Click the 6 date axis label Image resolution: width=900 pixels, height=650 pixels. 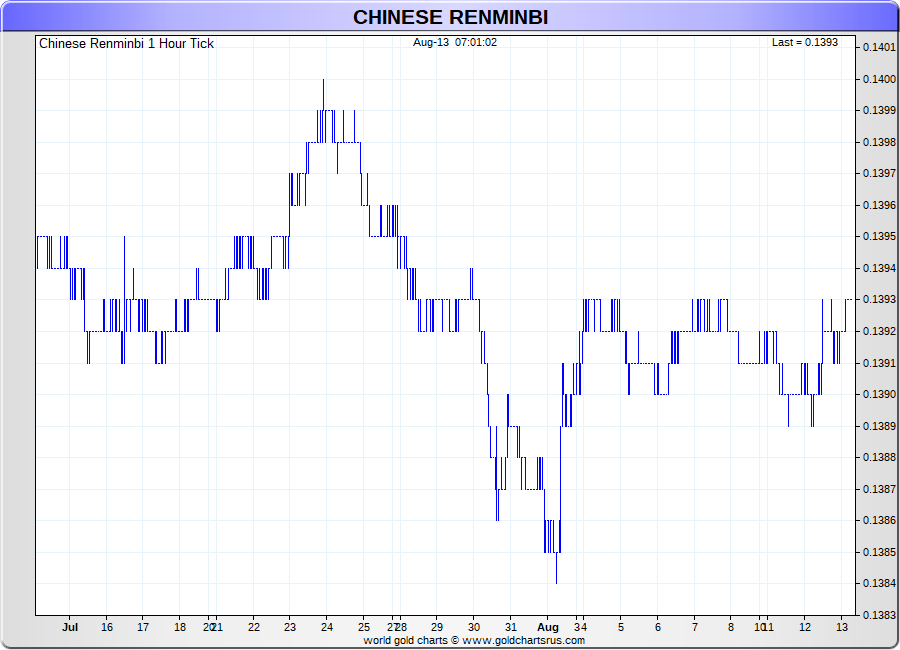(x=658, y=627)
